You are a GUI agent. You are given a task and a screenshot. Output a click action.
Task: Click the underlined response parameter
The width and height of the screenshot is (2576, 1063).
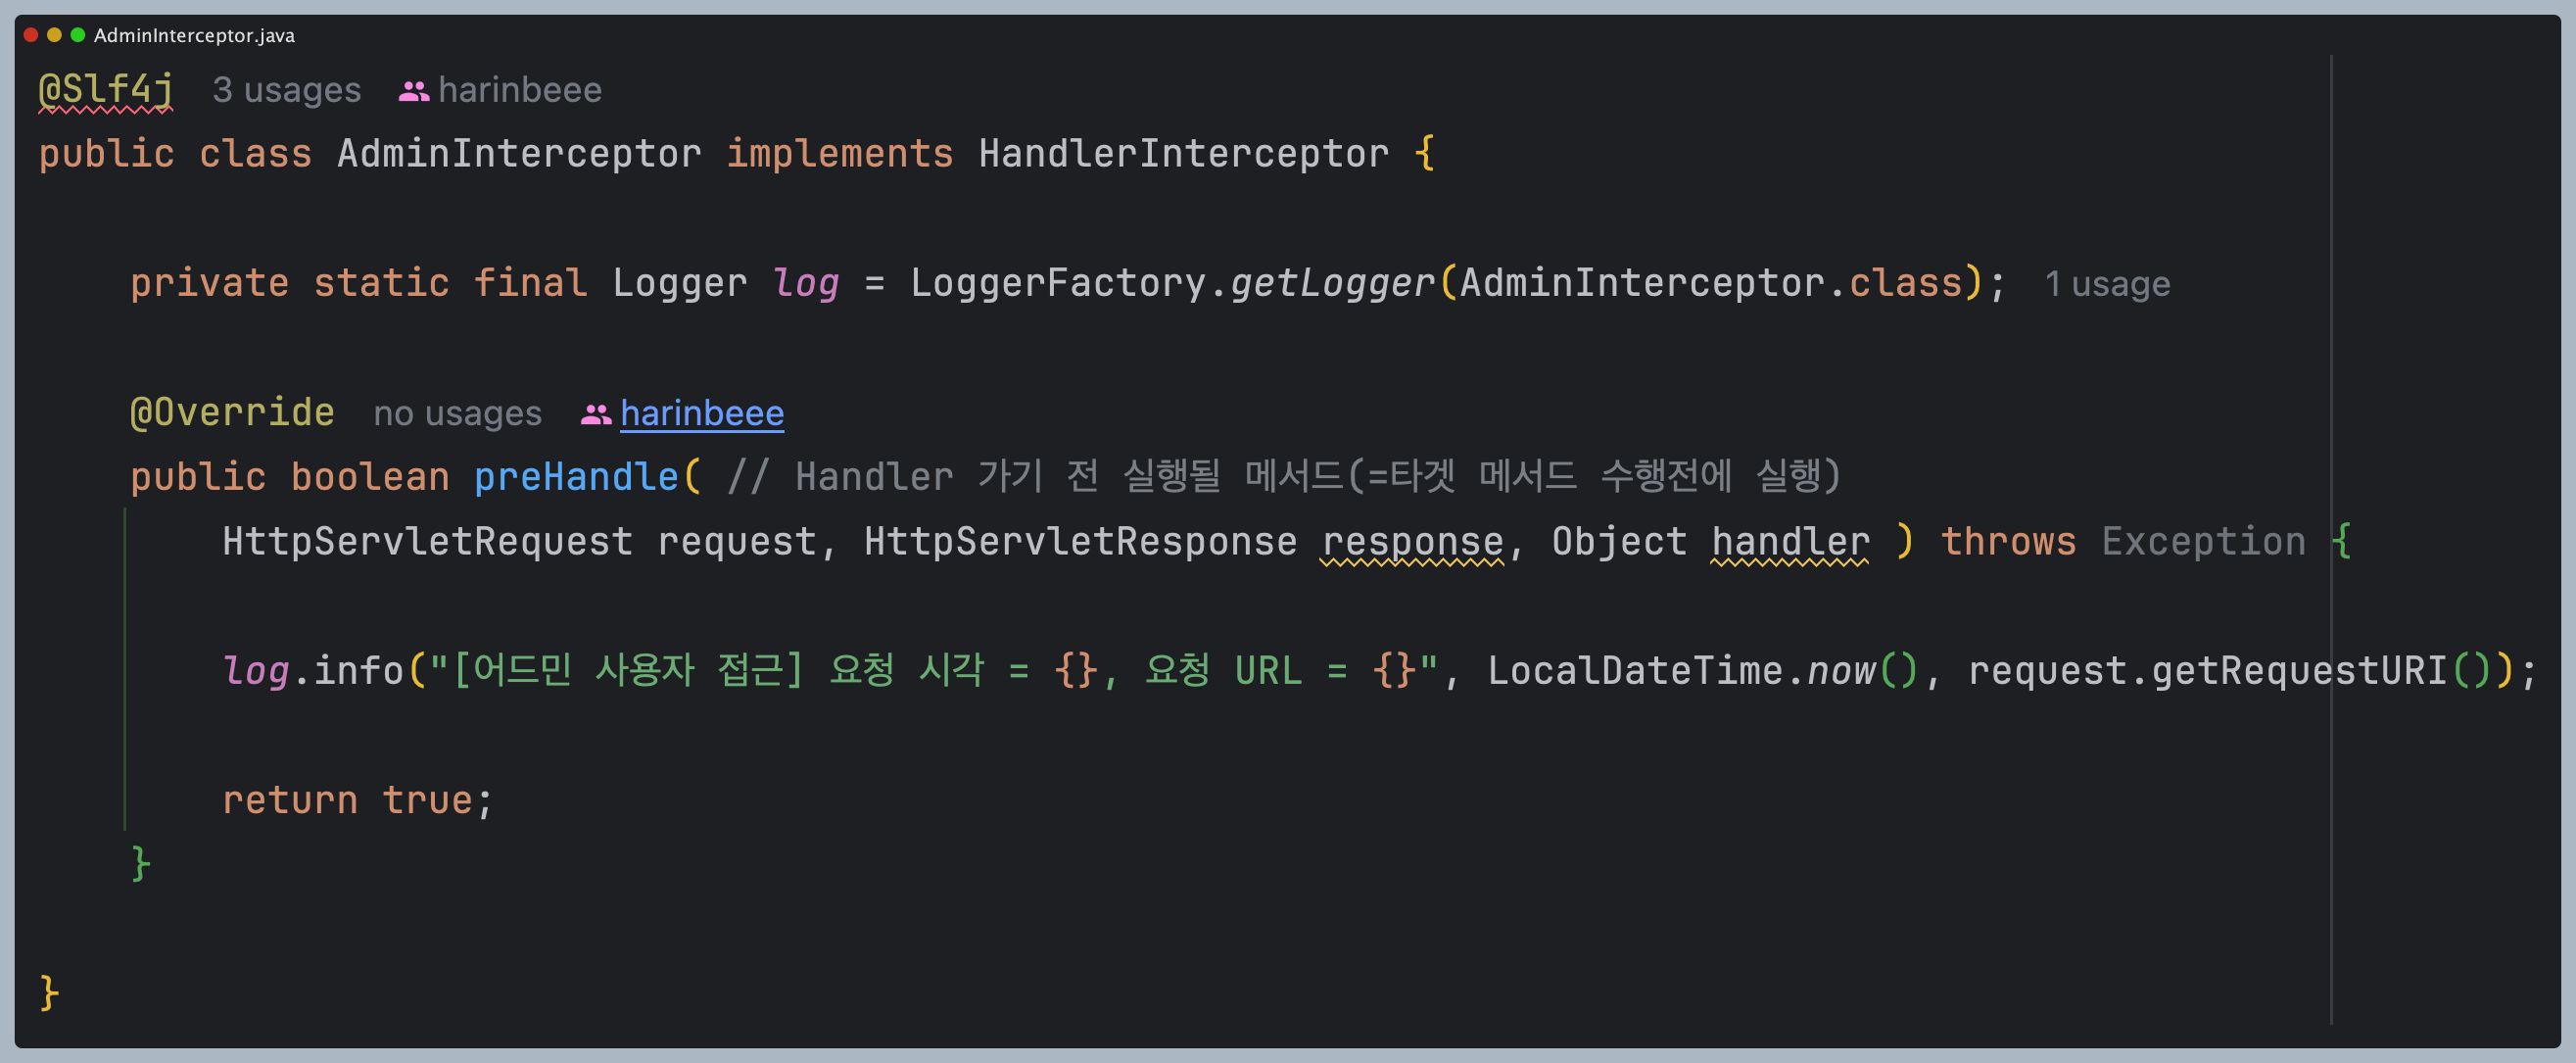(x=1412, y=542)
